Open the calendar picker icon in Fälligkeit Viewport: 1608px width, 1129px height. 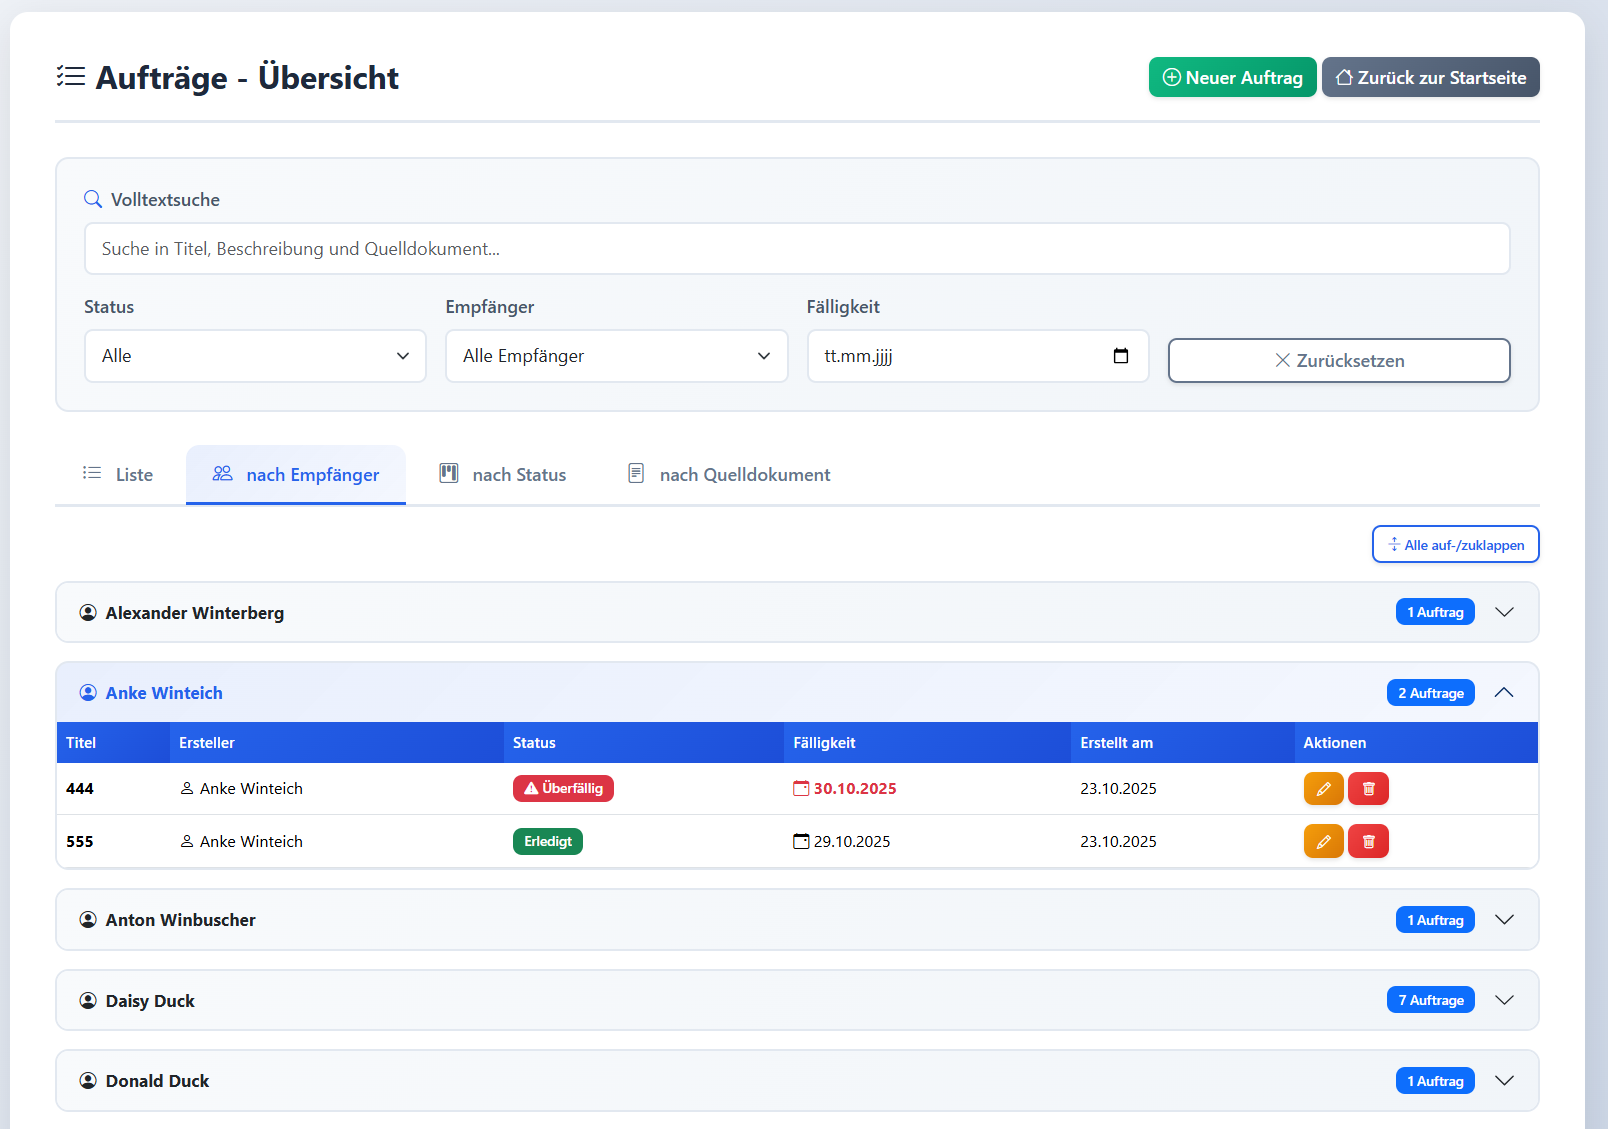tap(1120, 356)
